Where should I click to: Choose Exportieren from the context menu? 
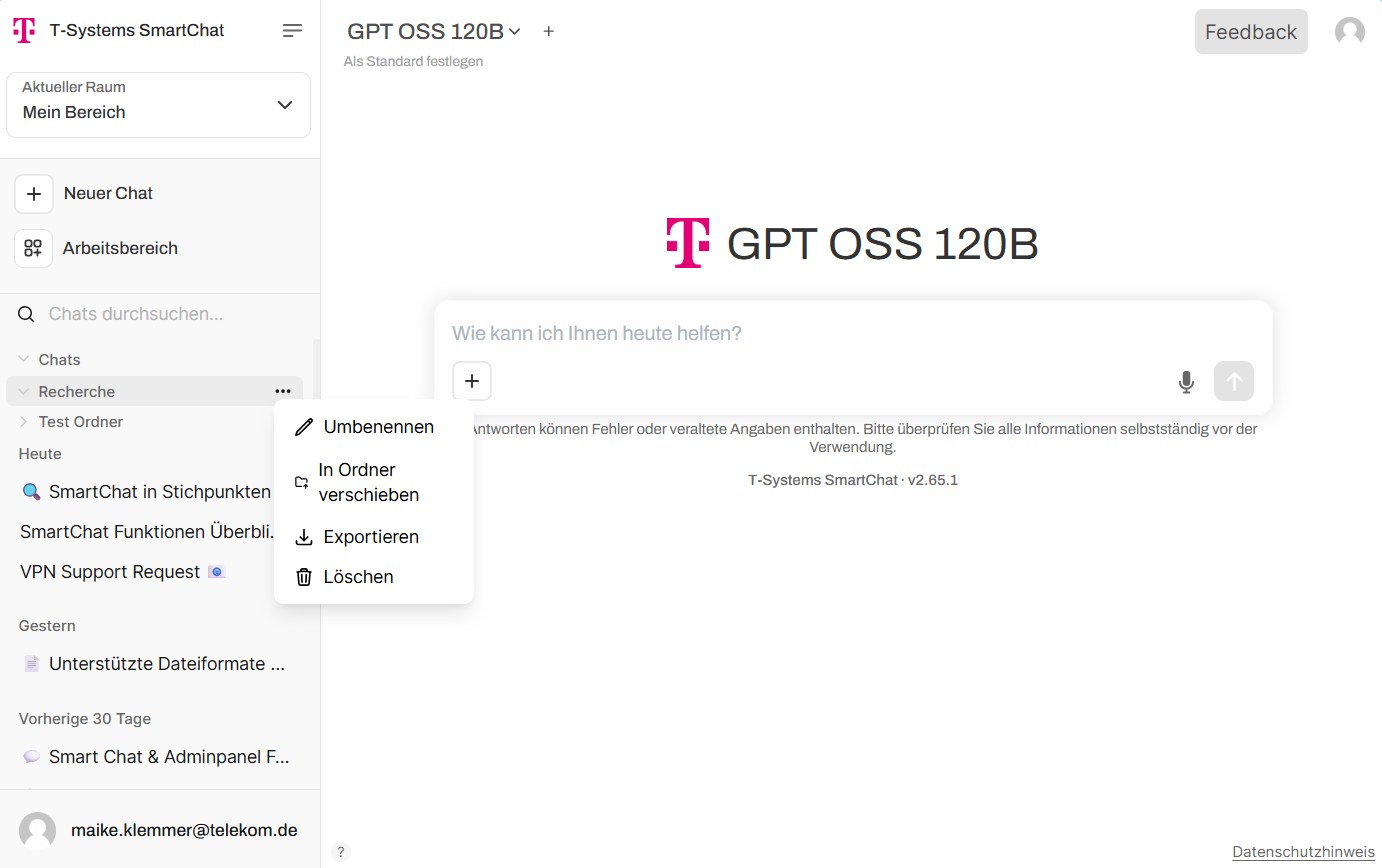(374, 537)
